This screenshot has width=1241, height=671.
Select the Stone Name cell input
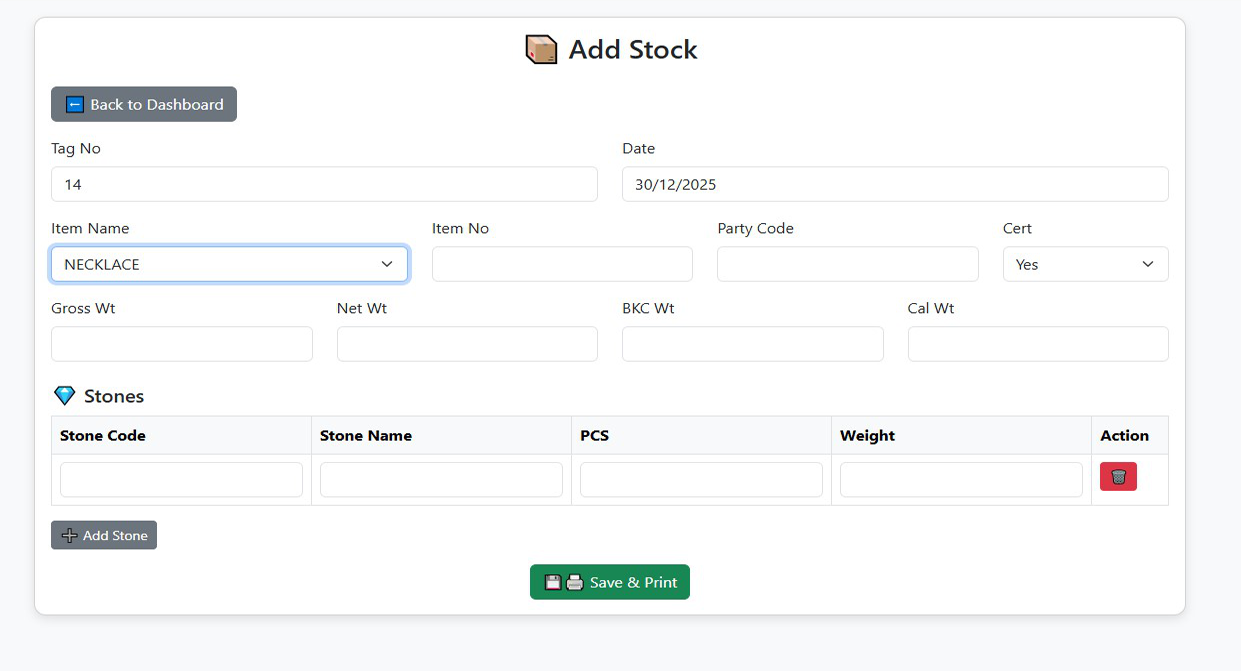[441, 480]
